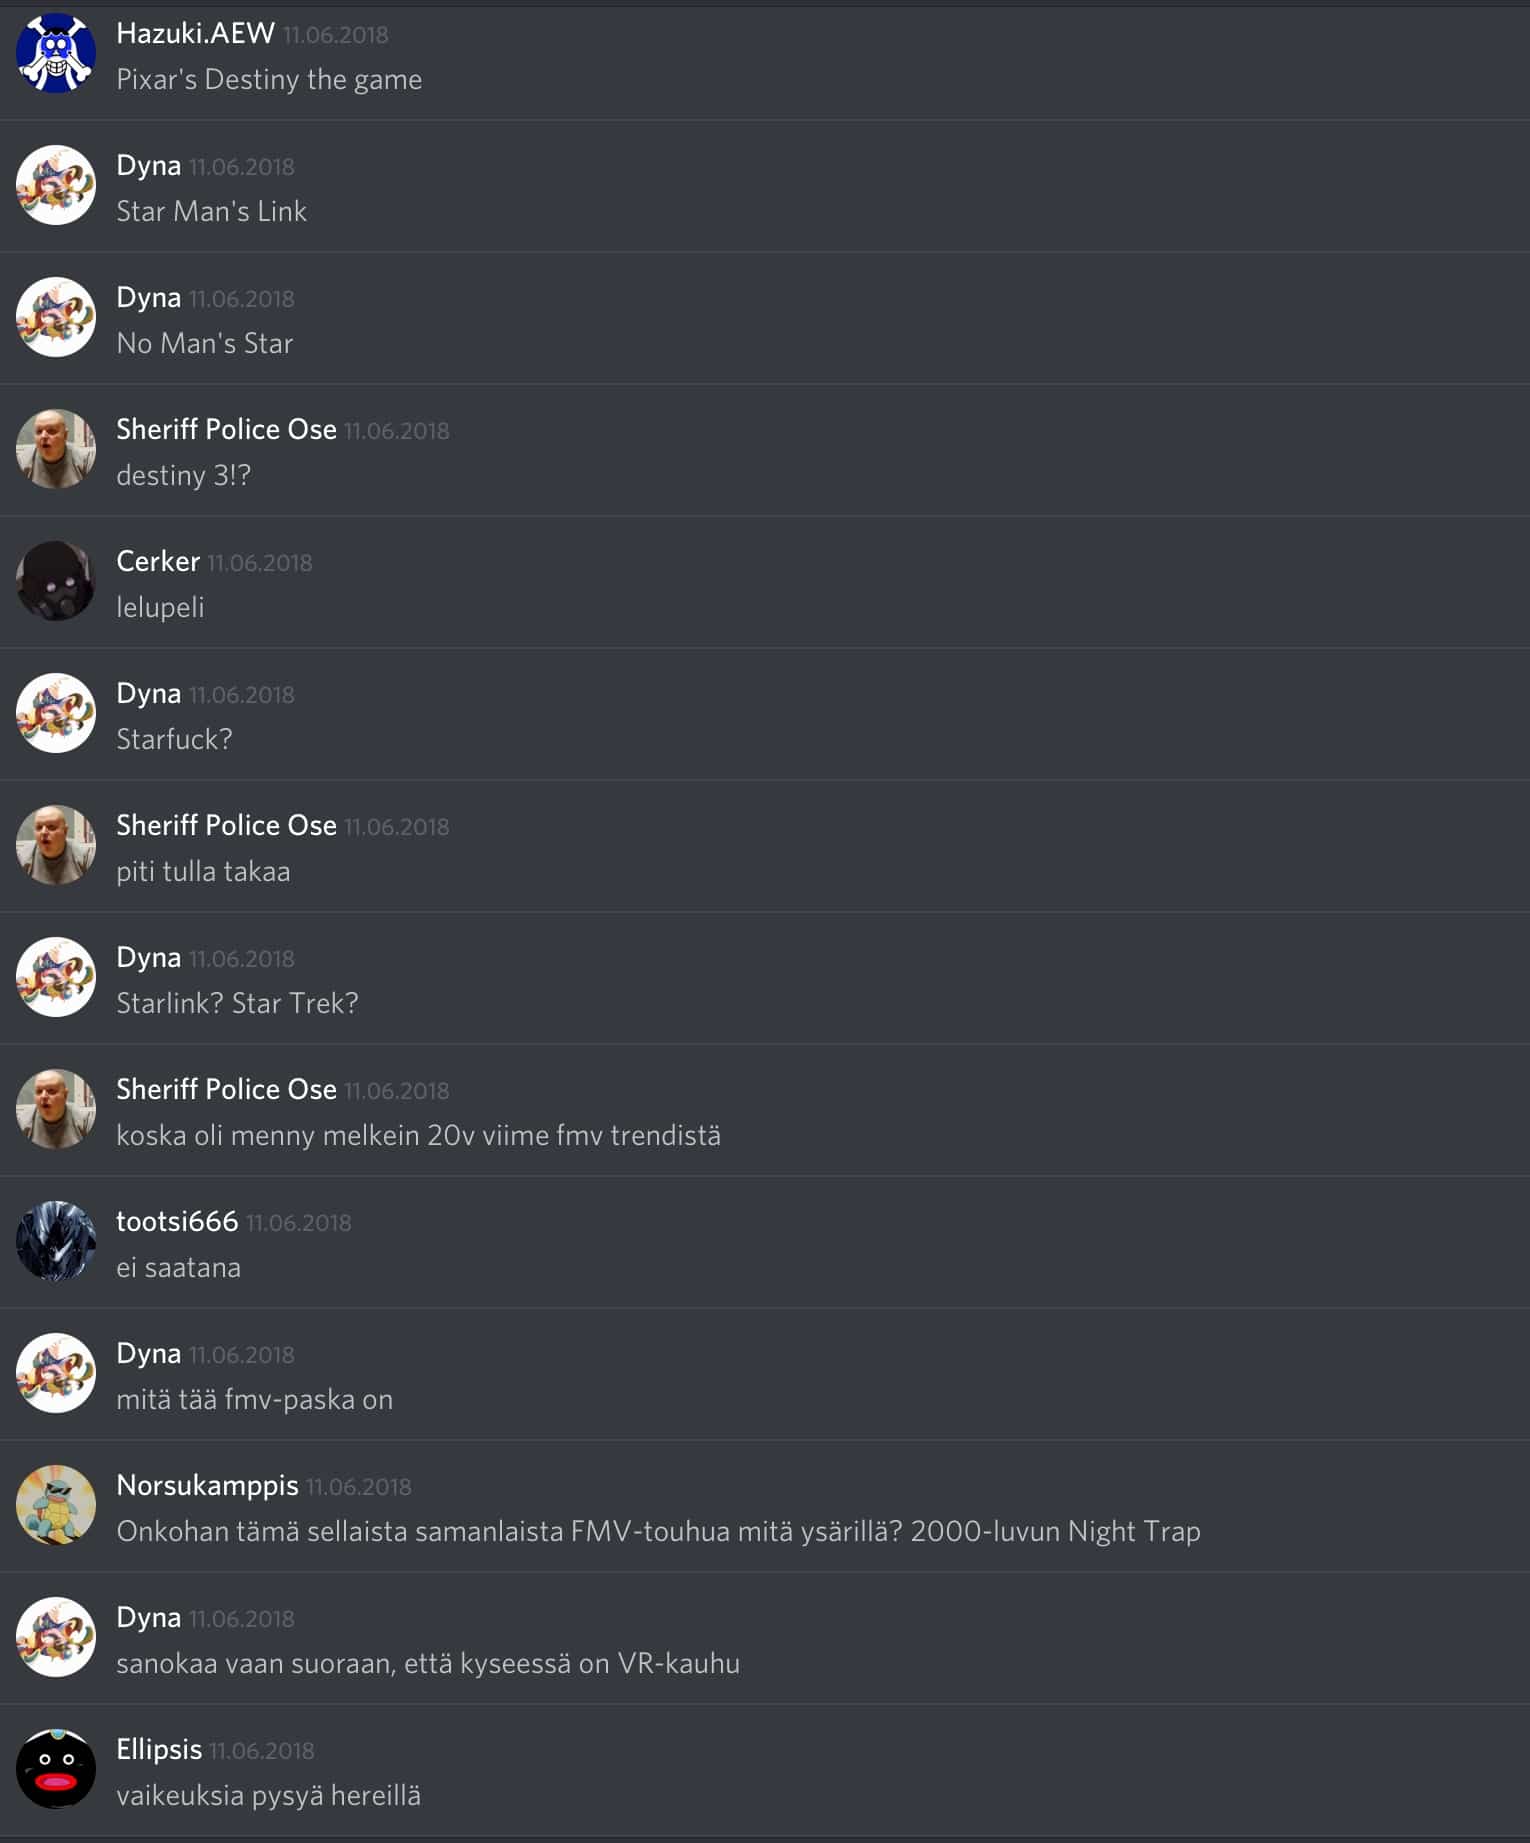1530x1843 pixels.
Task: Click timestamp next to Ellipsis name
Action: pos(262,1751)
